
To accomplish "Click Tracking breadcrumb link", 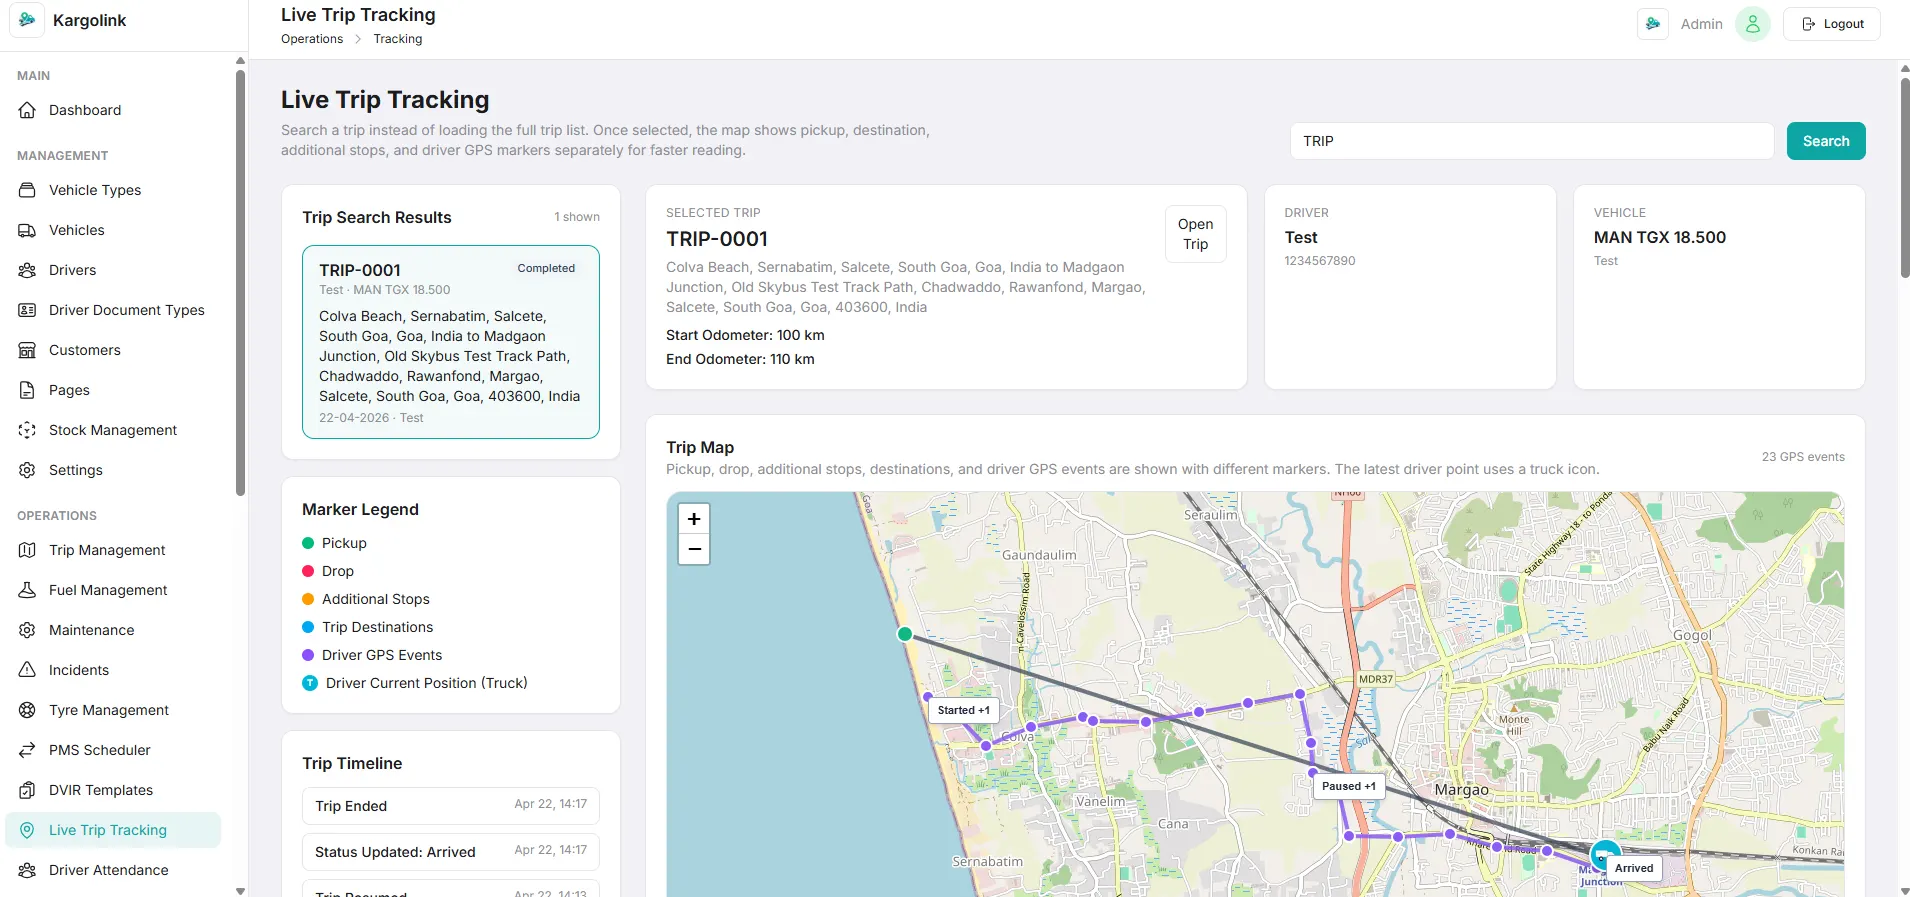I will [x=398, y=39].
